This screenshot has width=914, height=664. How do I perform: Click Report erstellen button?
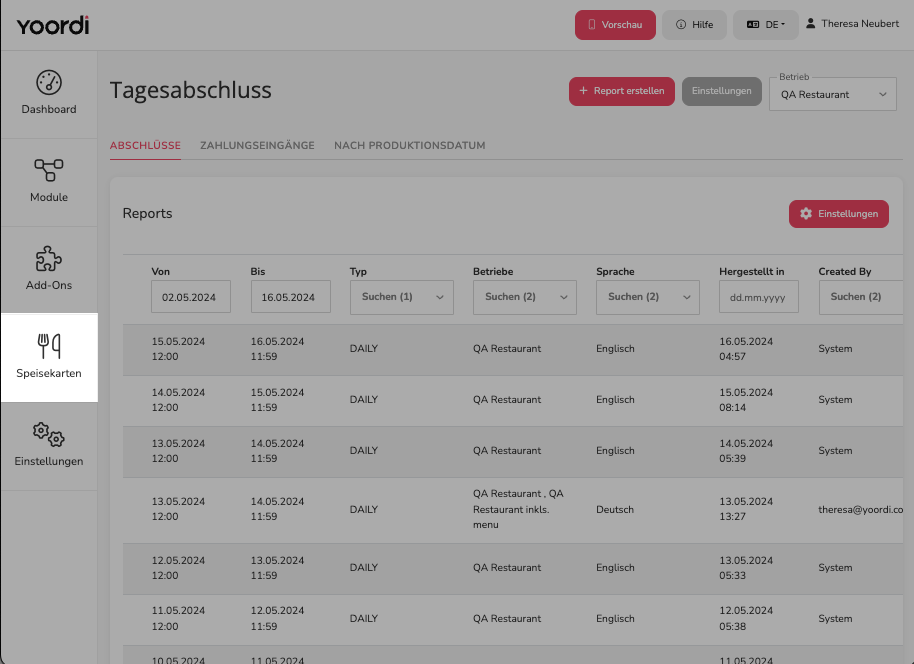click(x=621, y=91)
